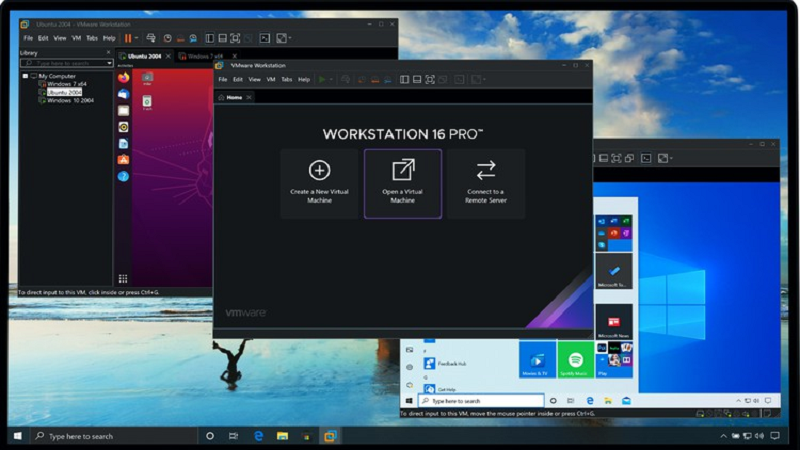Select Windows 10 2004 in the Library tree

(x=70, y=100)
